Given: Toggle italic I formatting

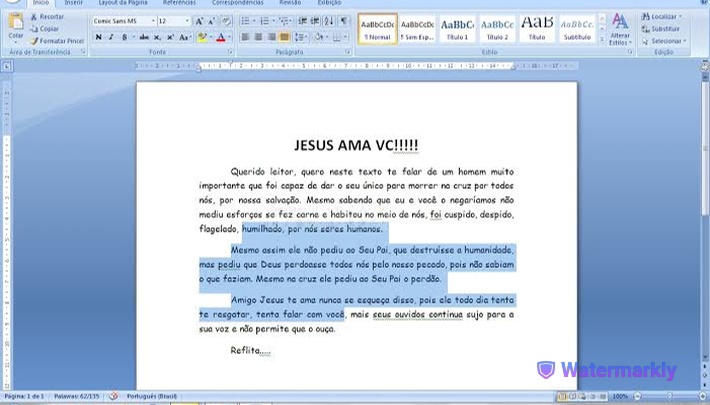Looking at the screenshot, I should click(x=111, y=37).
